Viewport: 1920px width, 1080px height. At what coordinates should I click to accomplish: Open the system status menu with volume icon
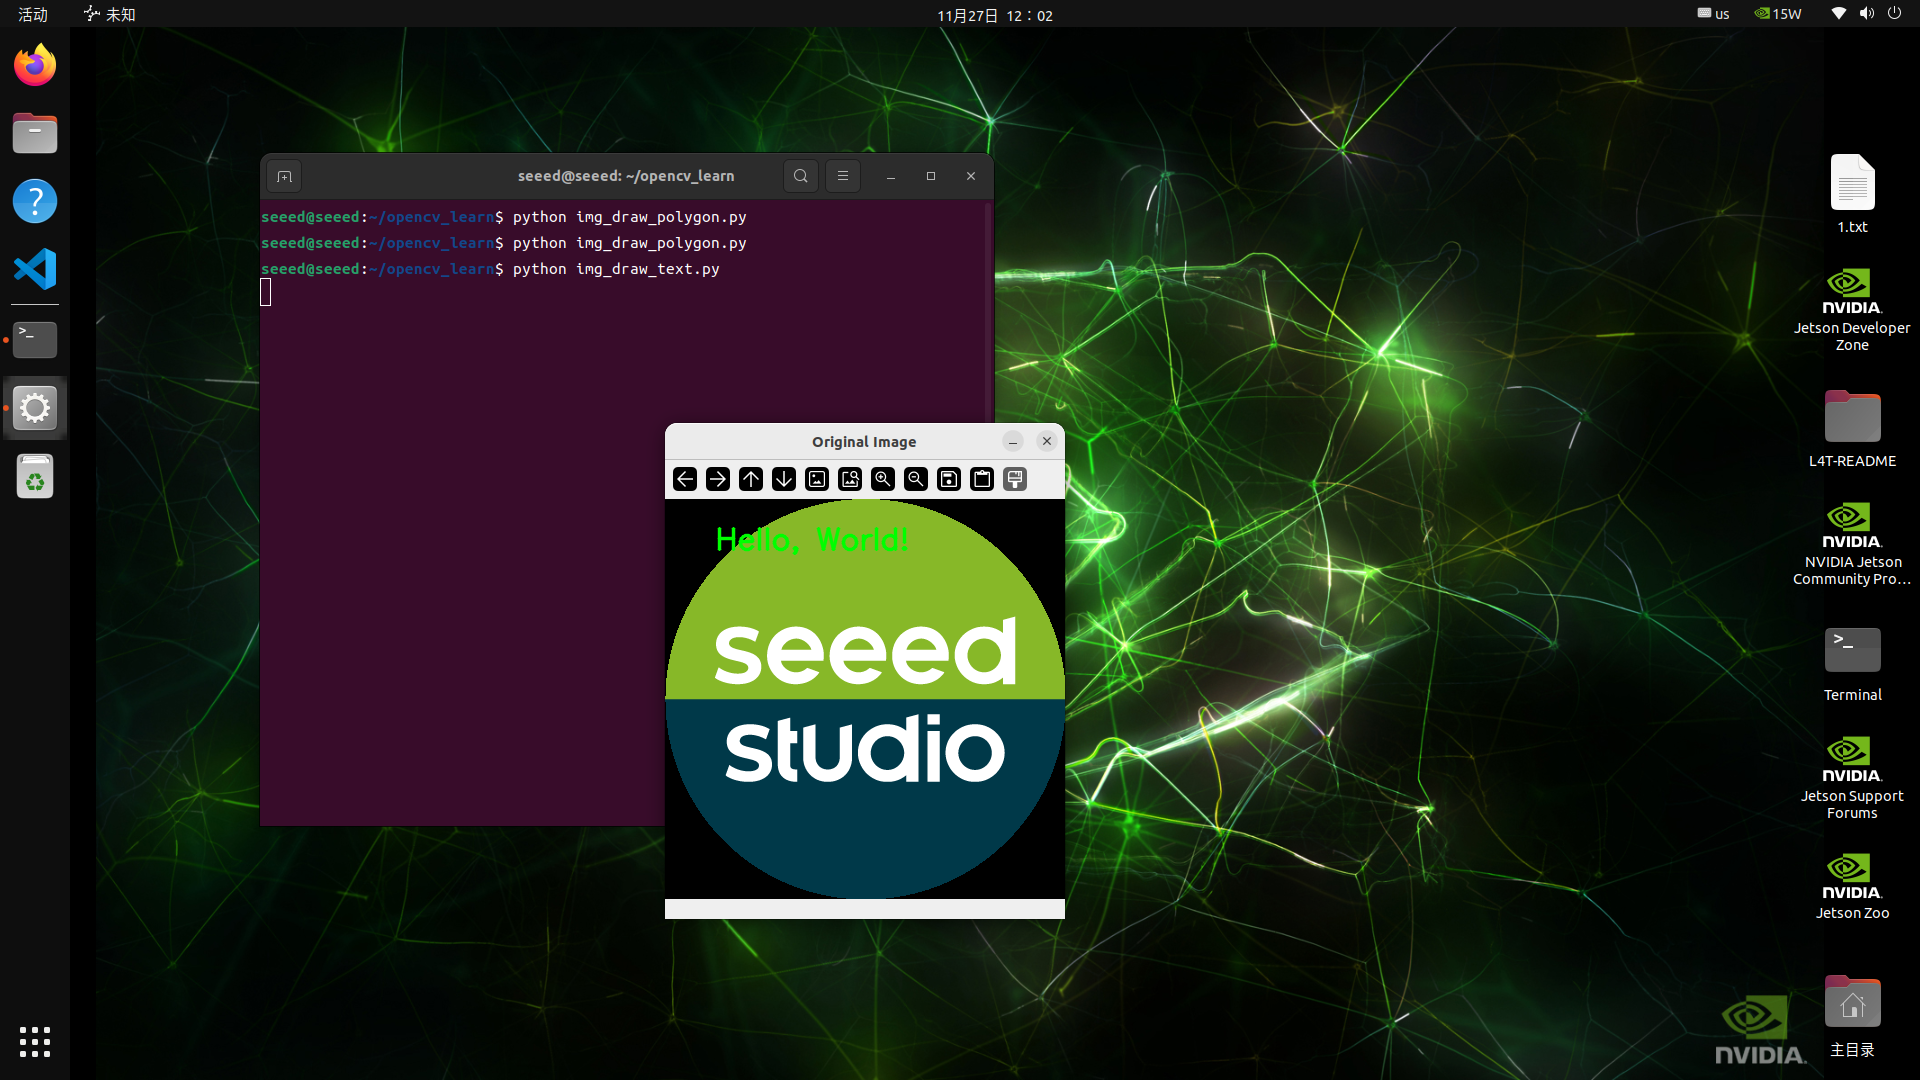1866,14
